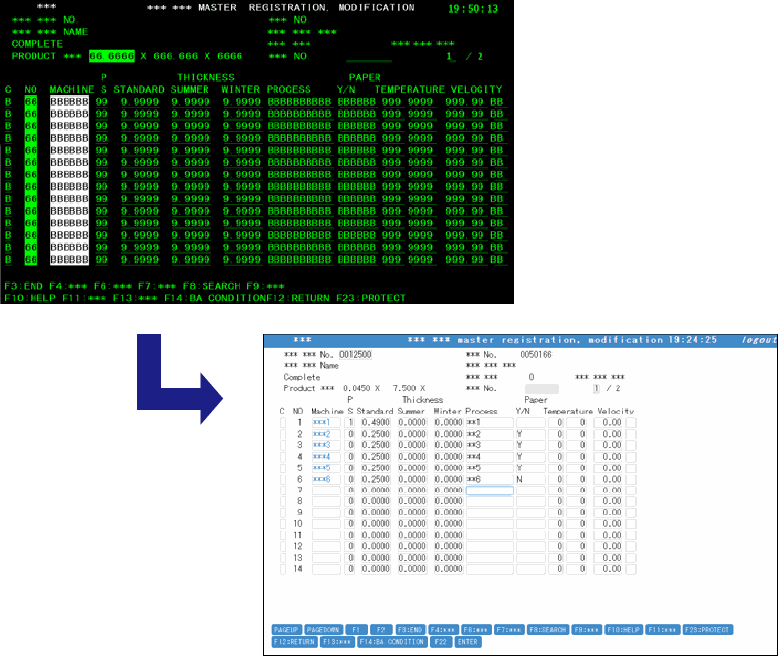Click the ENTER blue button
778x656 pixels.
(468, 642)
